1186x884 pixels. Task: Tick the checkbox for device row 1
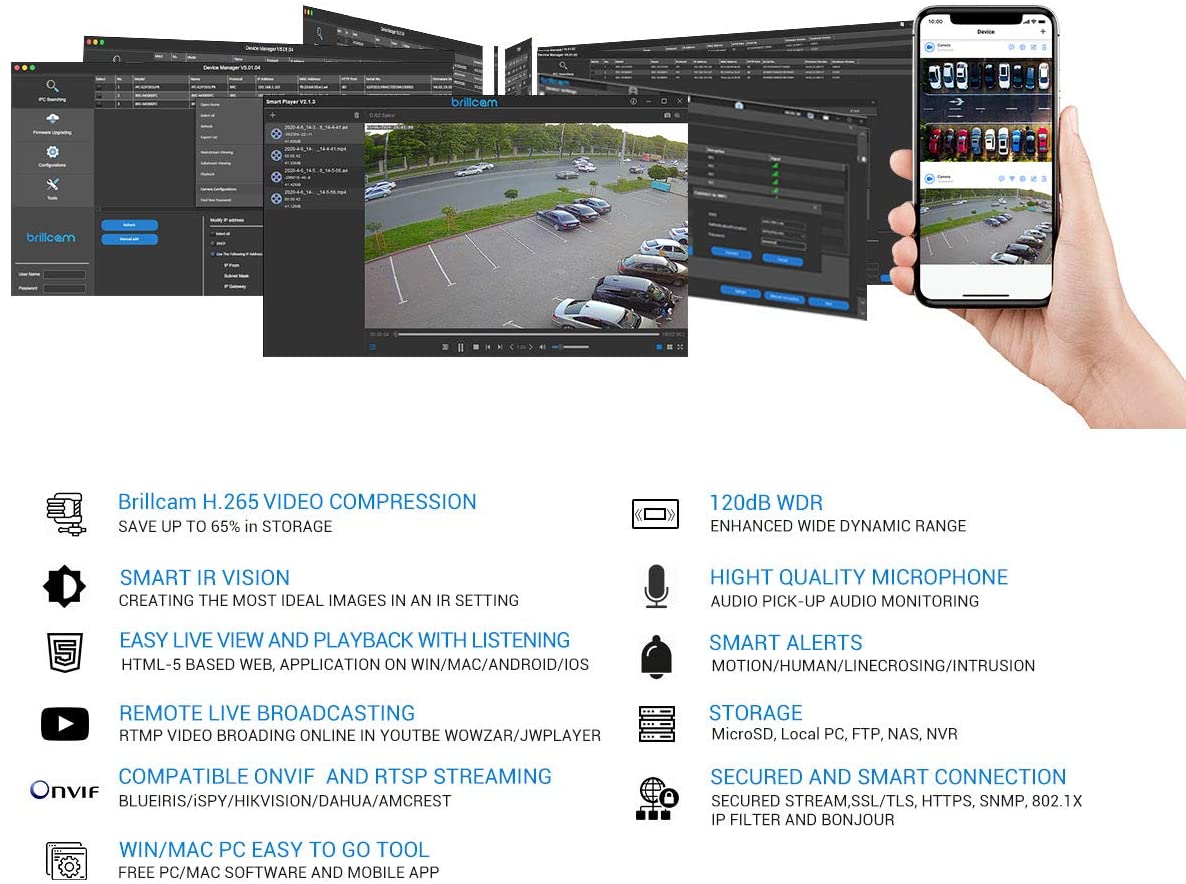pyautogui.click(x=99, y=87)
